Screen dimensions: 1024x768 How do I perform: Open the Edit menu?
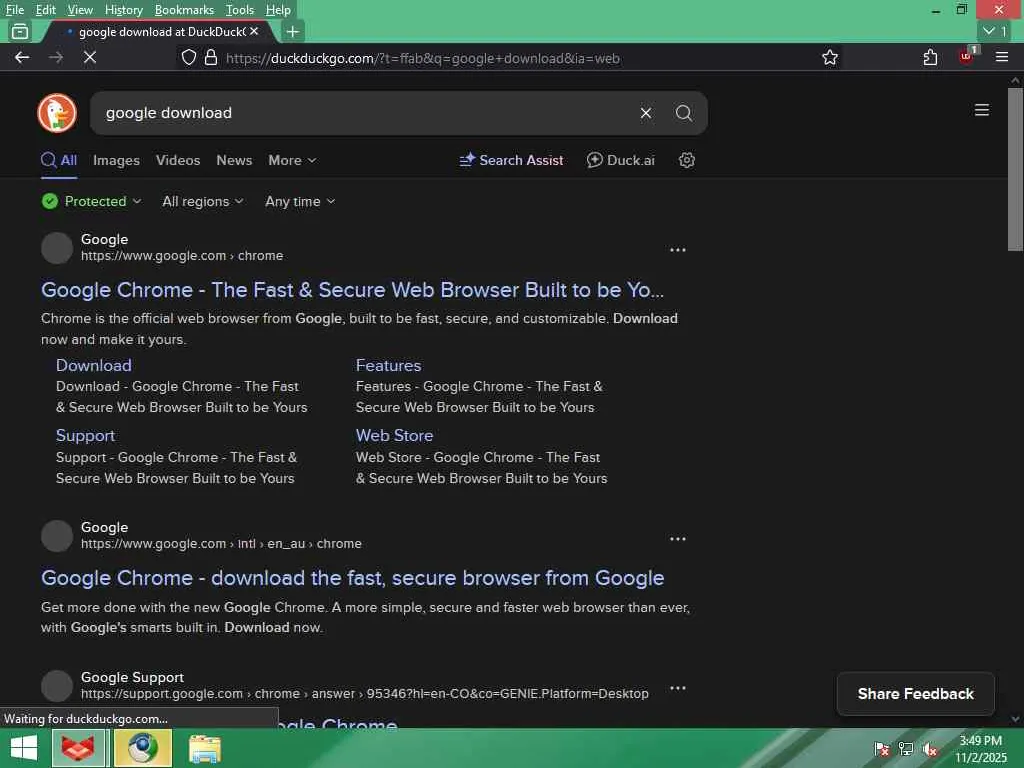coord(45,10)
